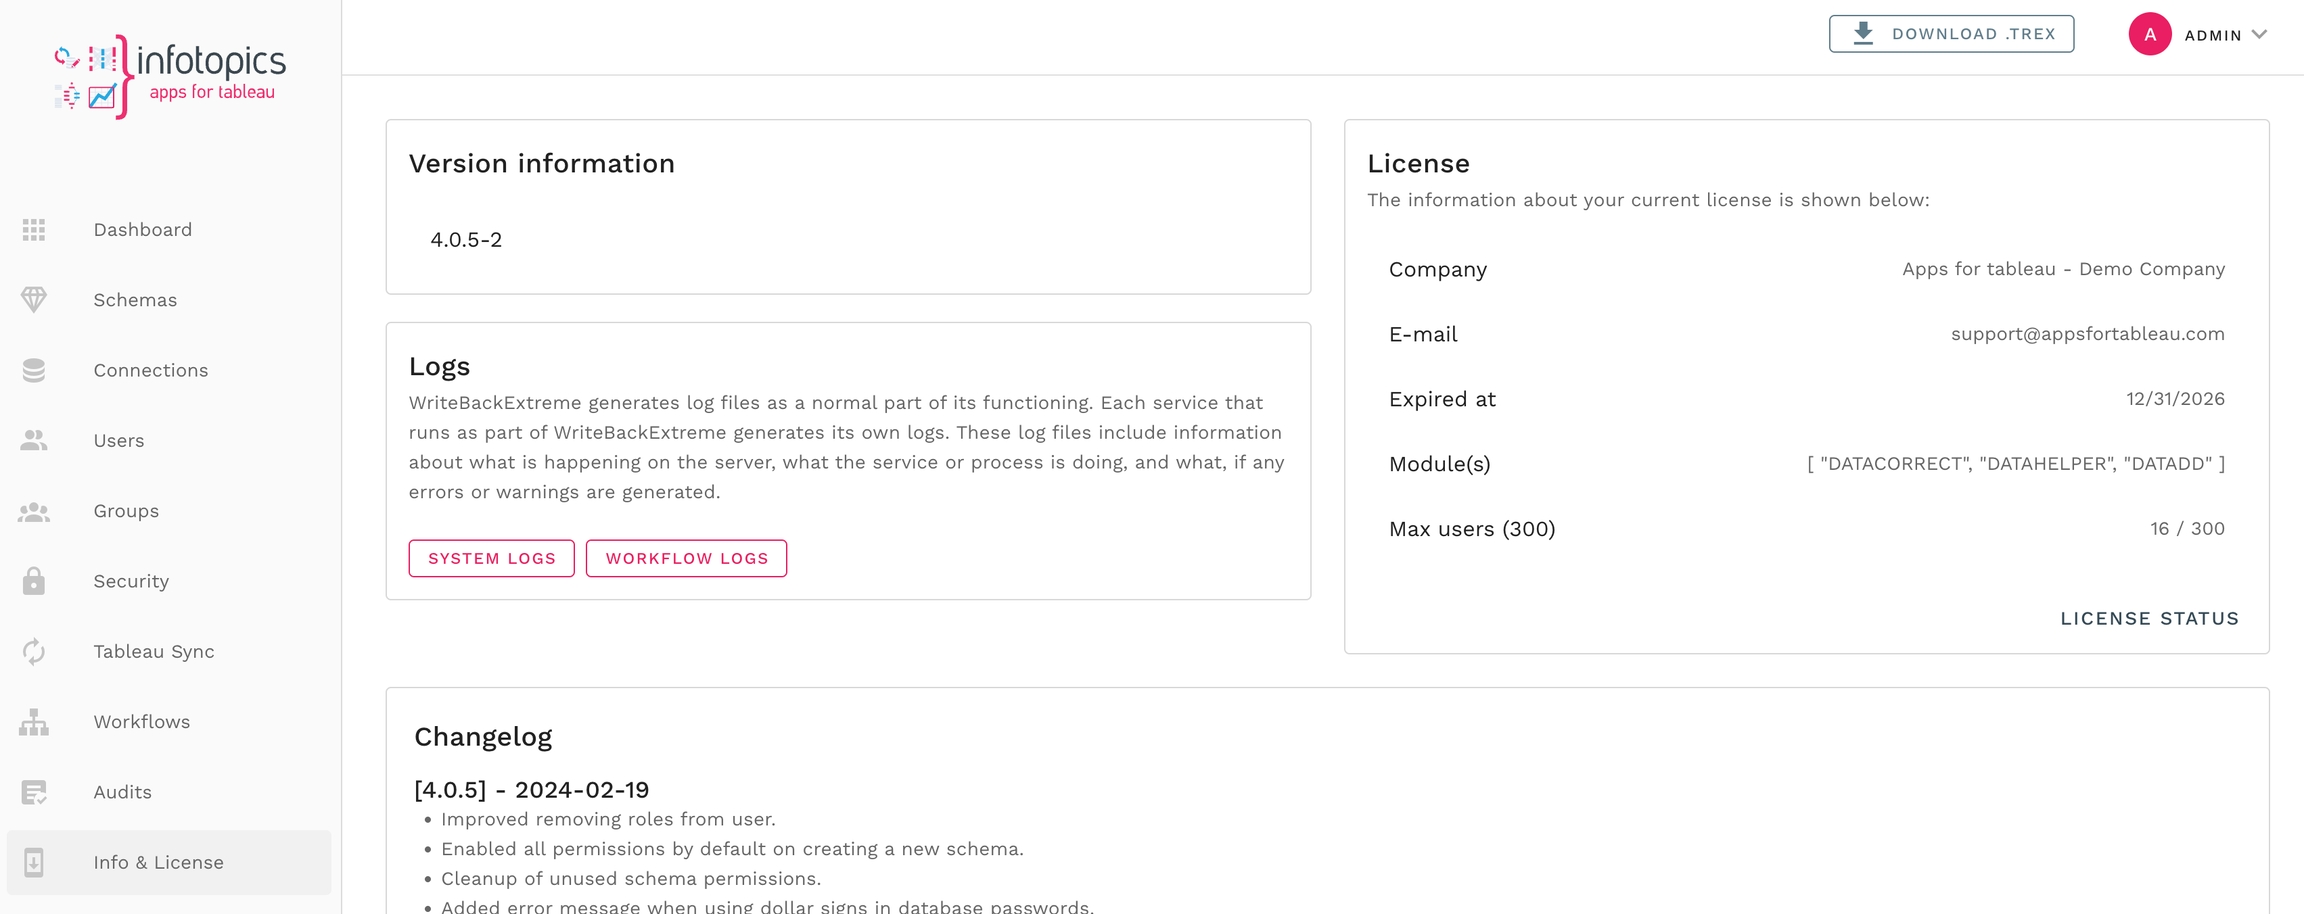Click the Users people icon
Image resolution: width=2304 pixels, height=914 pixels.
34,440
